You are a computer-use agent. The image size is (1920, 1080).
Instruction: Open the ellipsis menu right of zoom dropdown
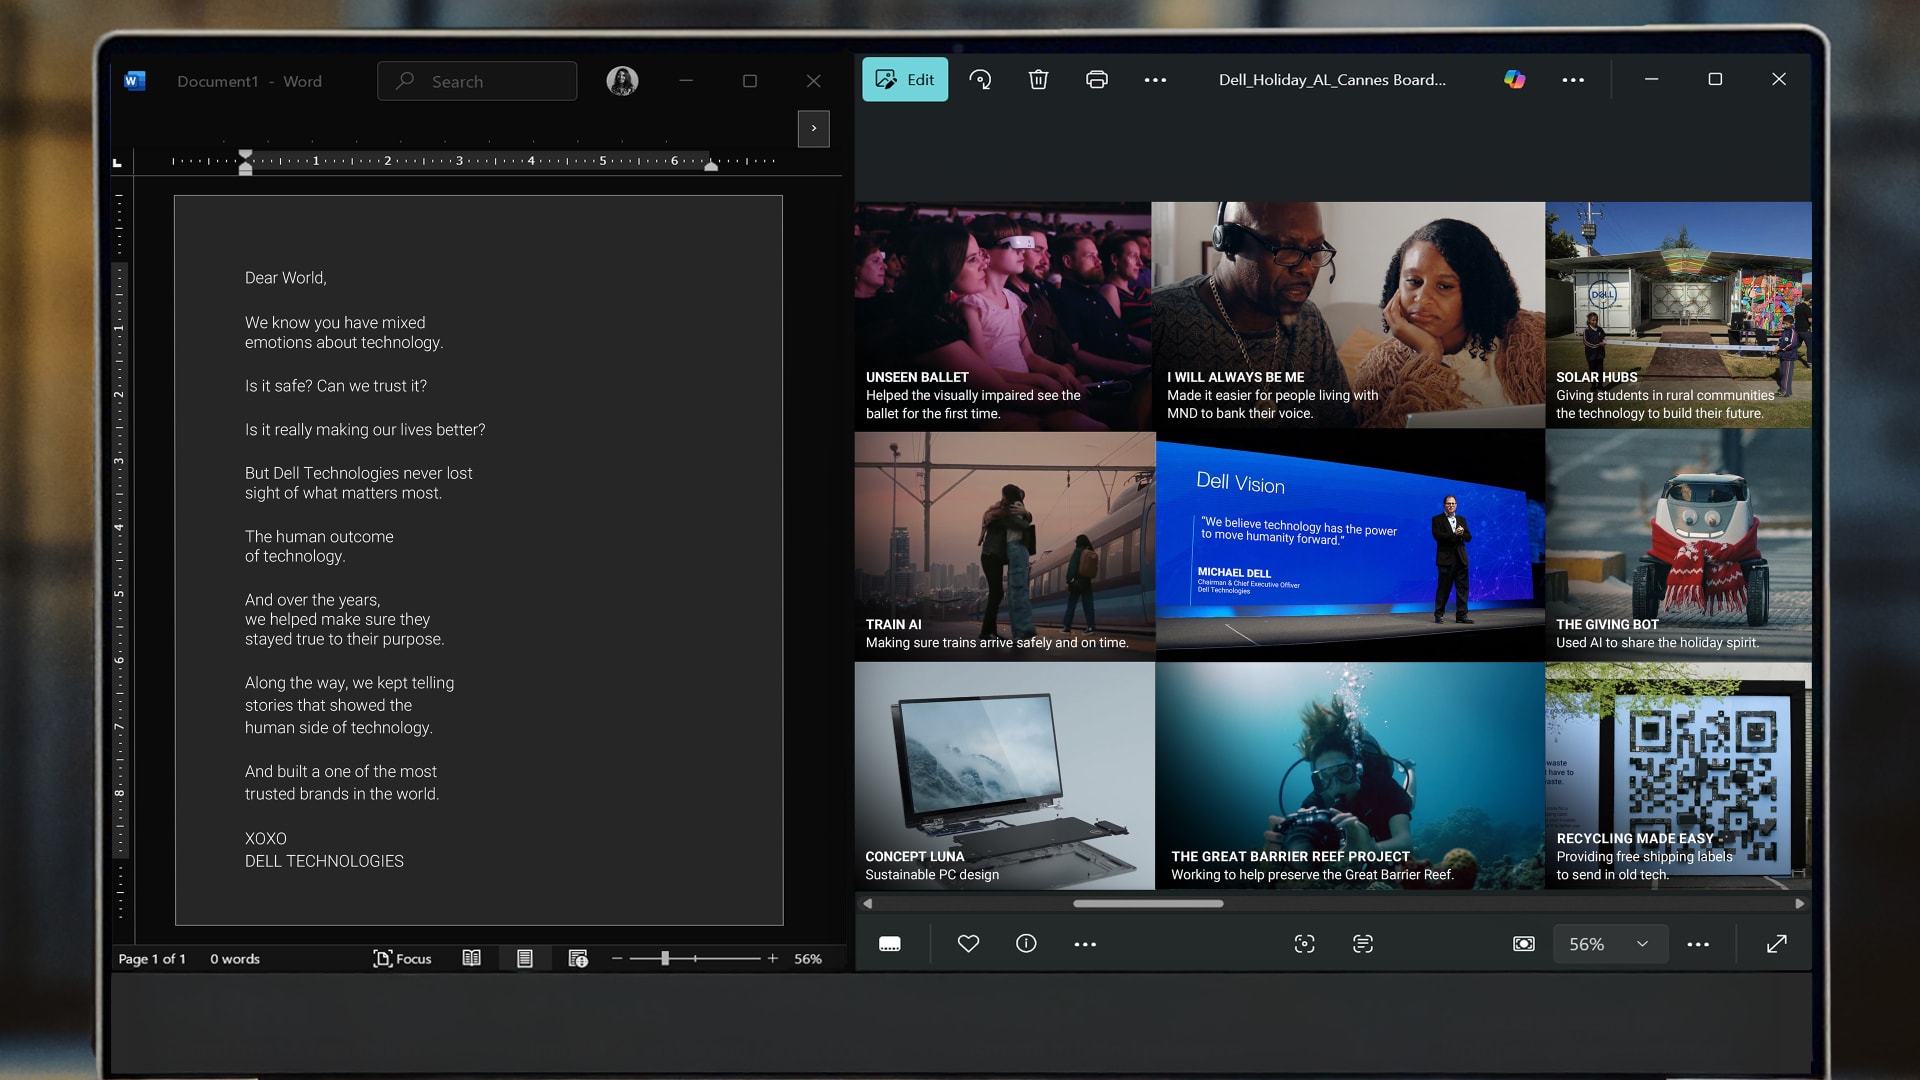coord(1698,944)
